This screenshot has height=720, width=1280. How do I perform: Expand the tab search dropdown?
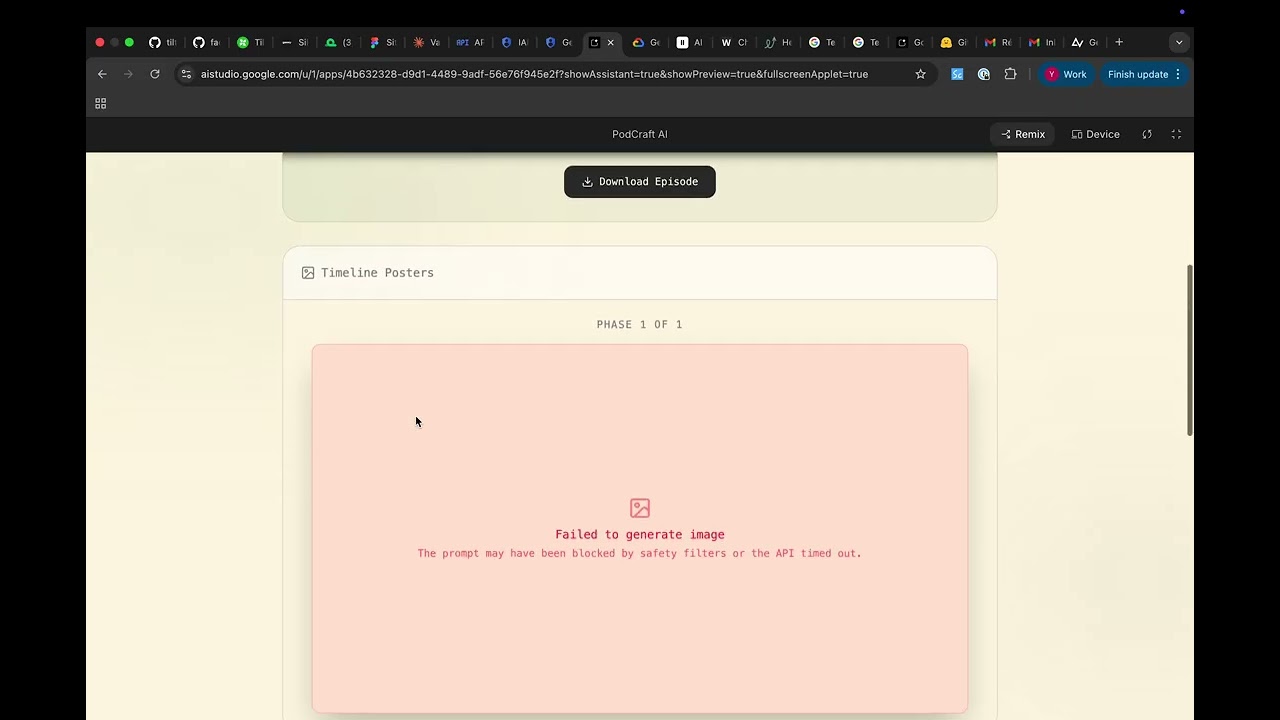tap(1179, 42)
